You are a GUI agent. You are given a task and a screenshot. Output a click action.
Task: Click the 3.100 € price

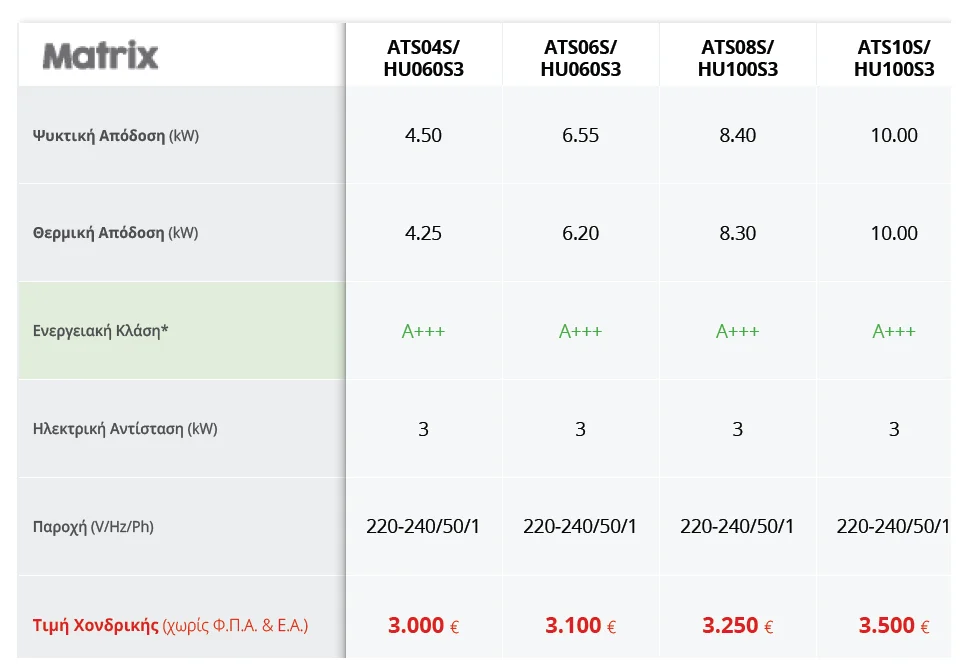click(580, 626)
